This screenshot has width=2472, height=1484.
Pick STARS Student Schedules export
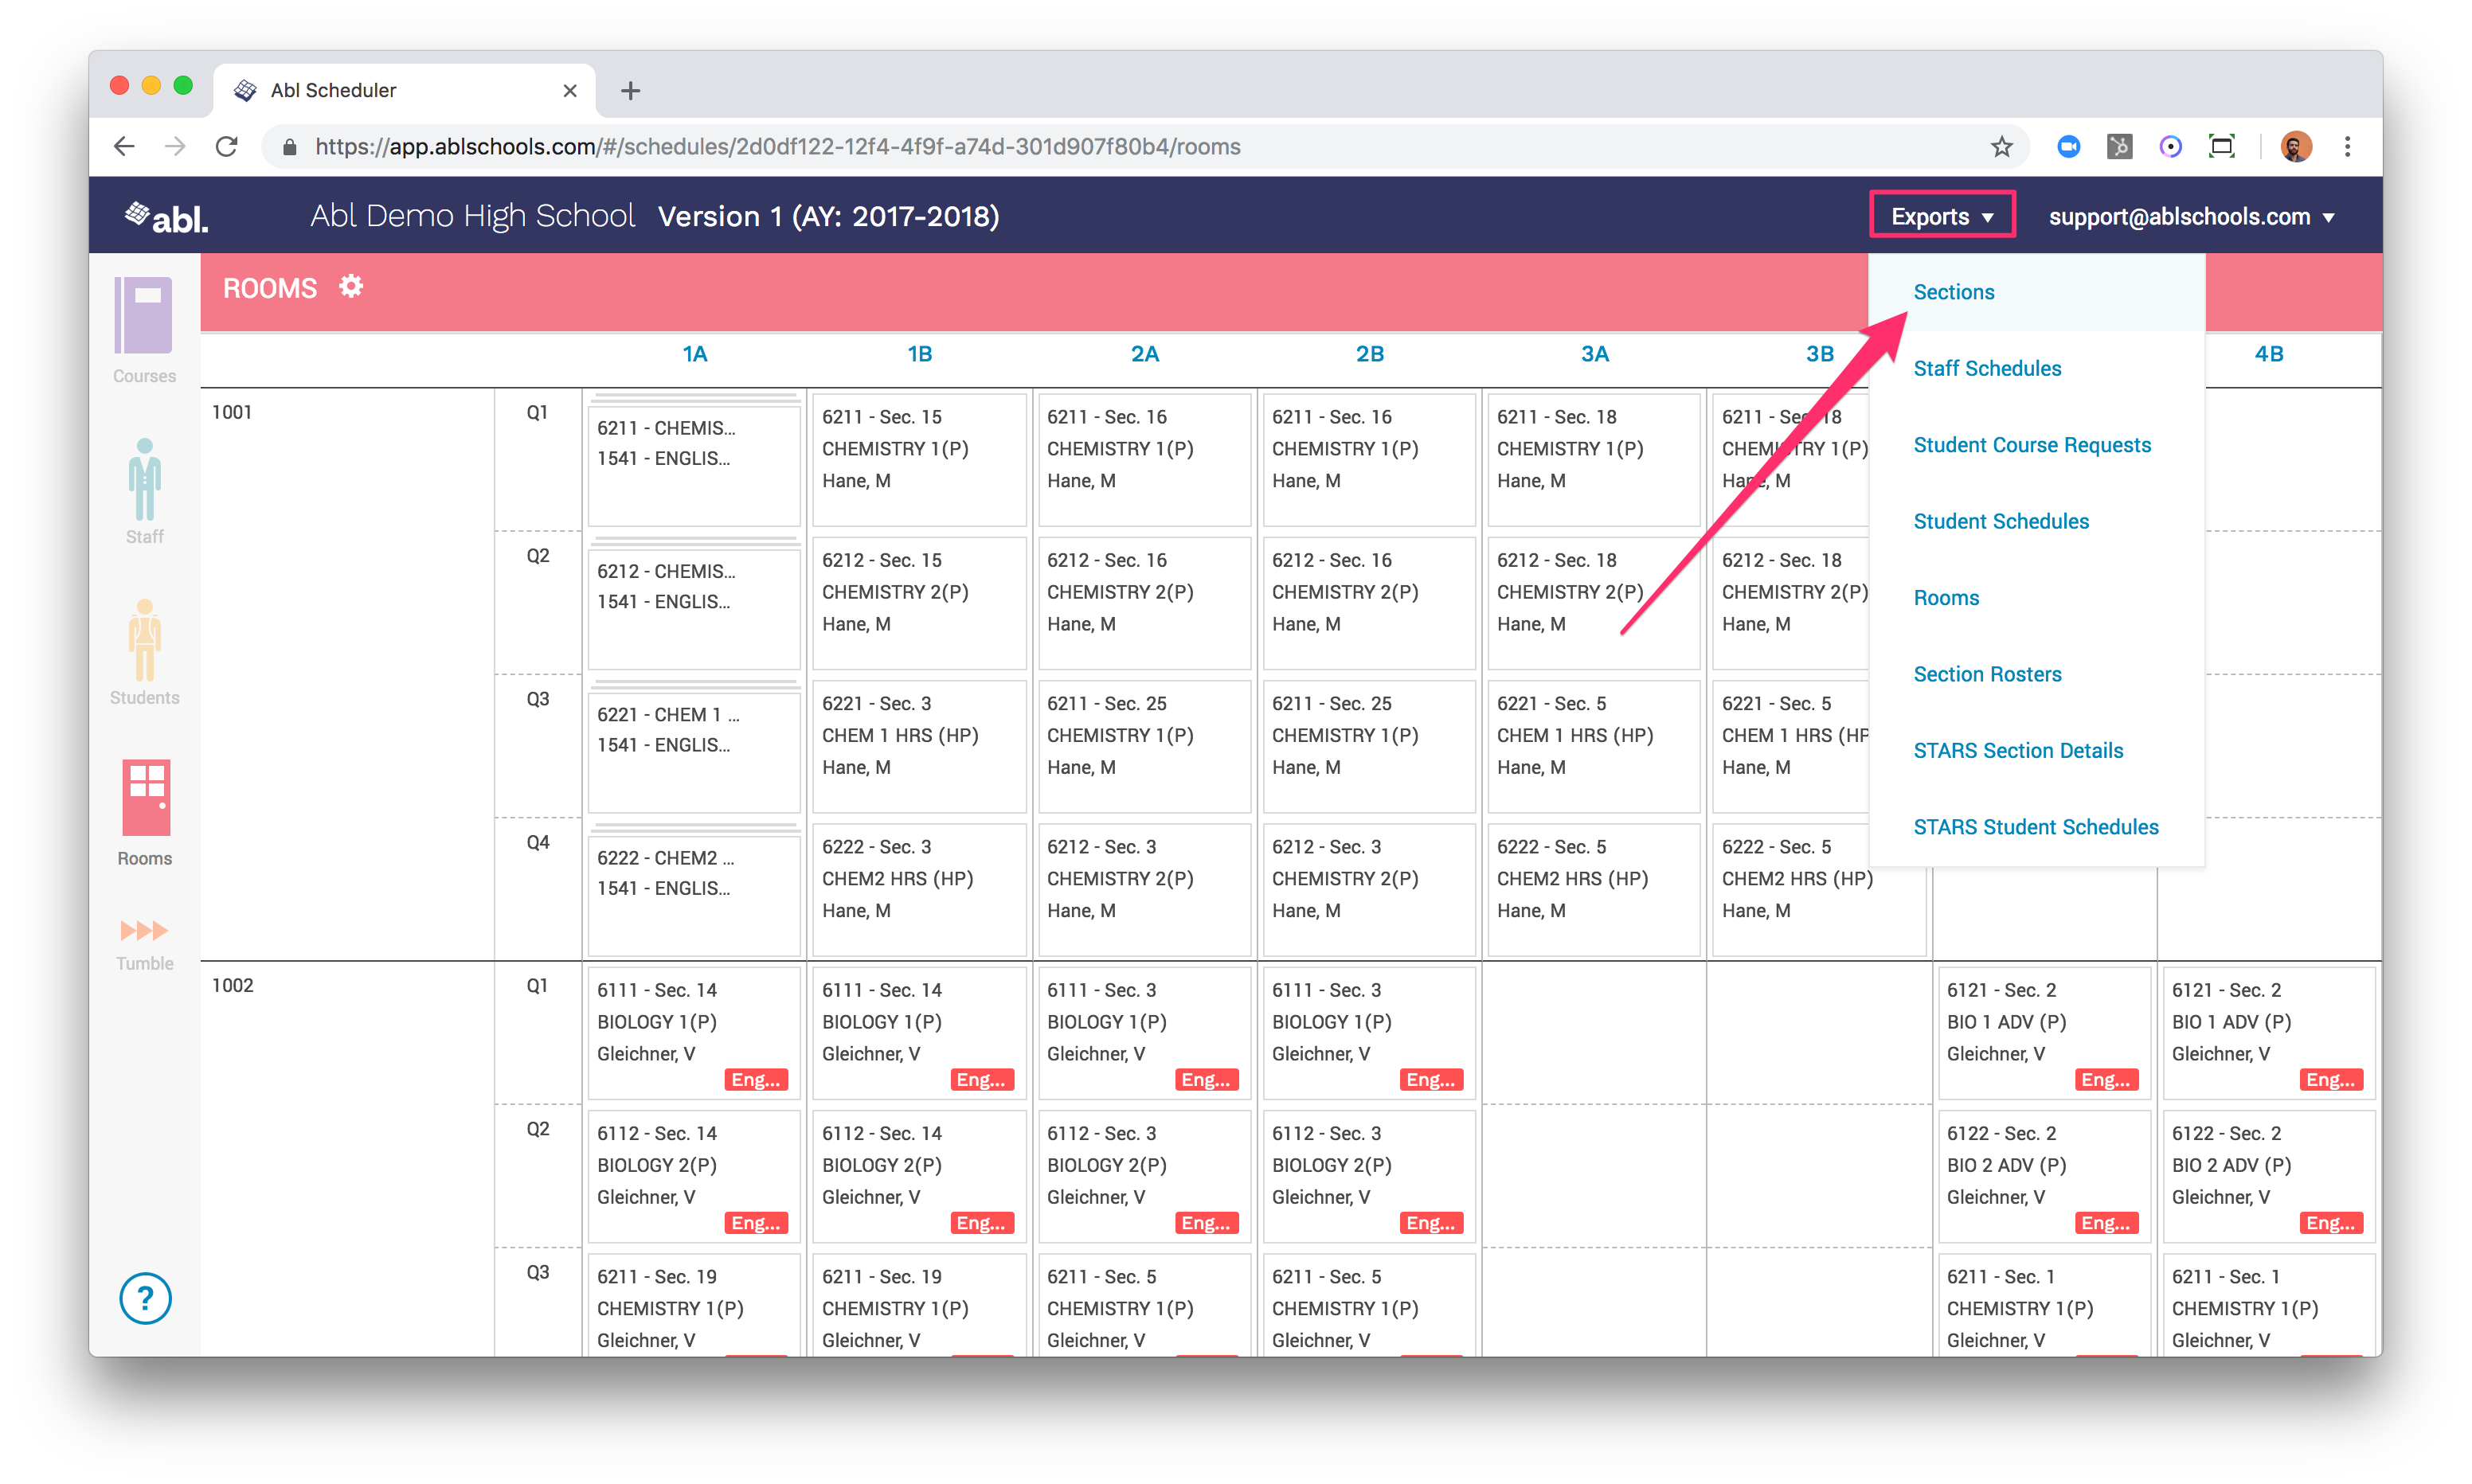pos(2035,827)
